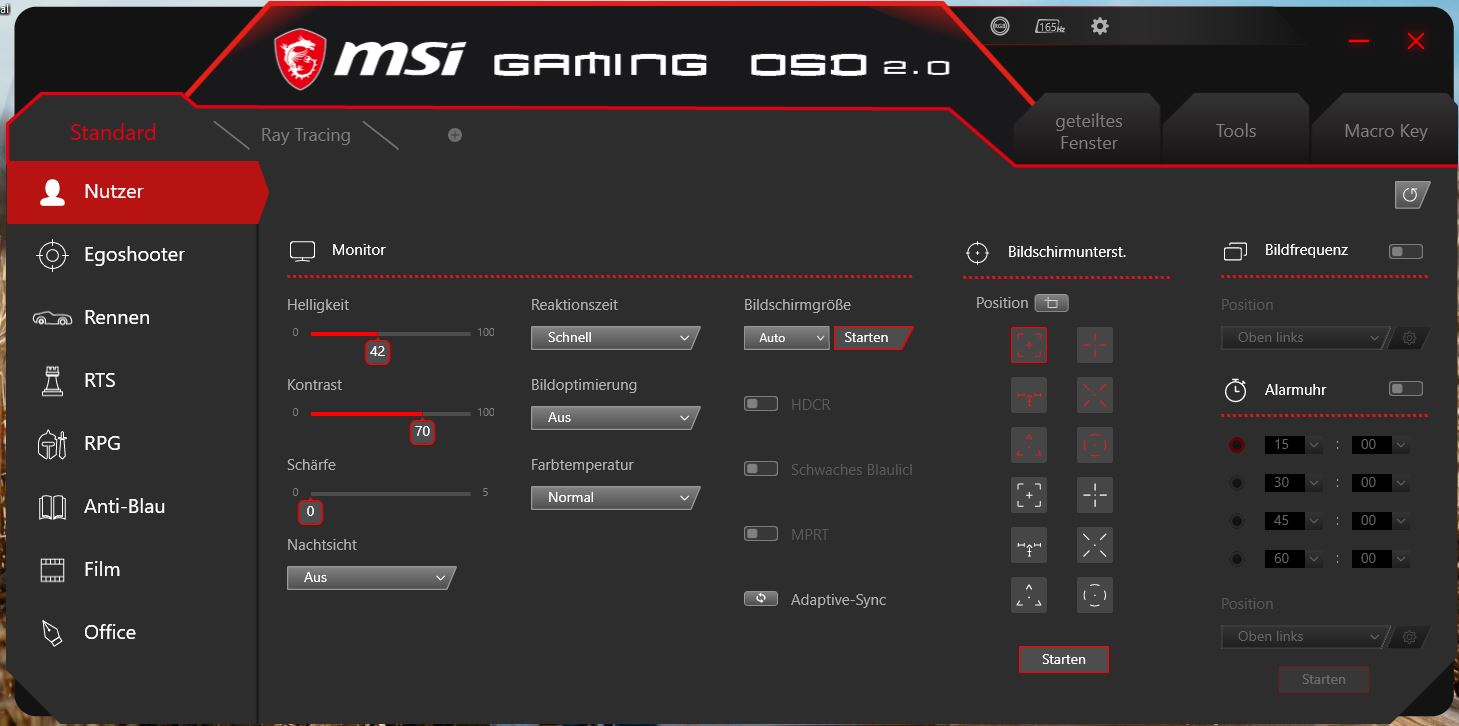Viewport: 1459px width, 726px height.
Task: Choose the red T-shaped rangefinder crosshair
Action: pyautogui.click(x=1029, y=395)
